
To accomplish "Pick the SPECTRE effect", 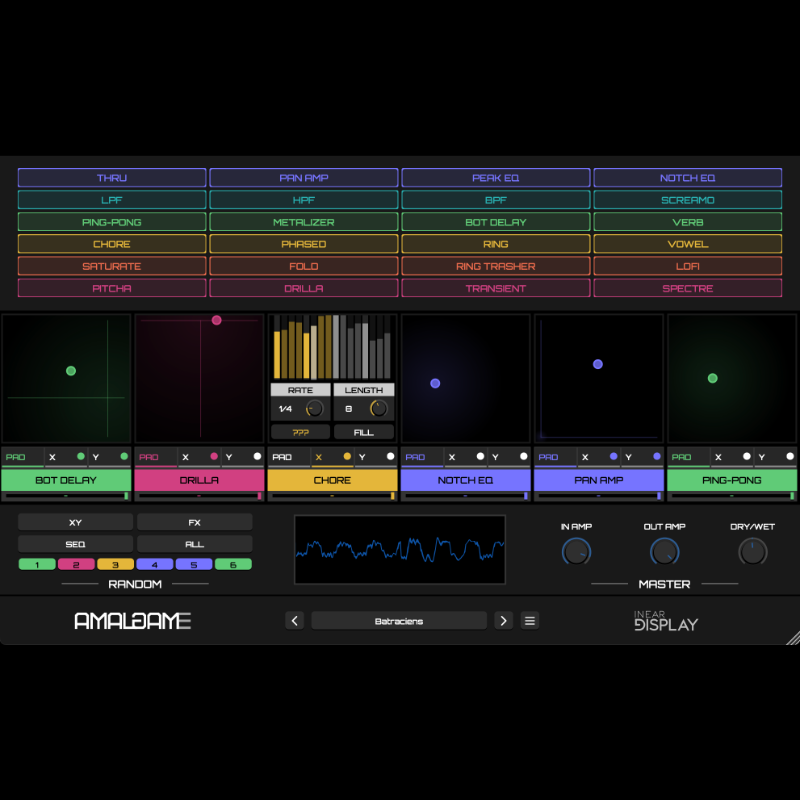I will [x=687, y=288].
